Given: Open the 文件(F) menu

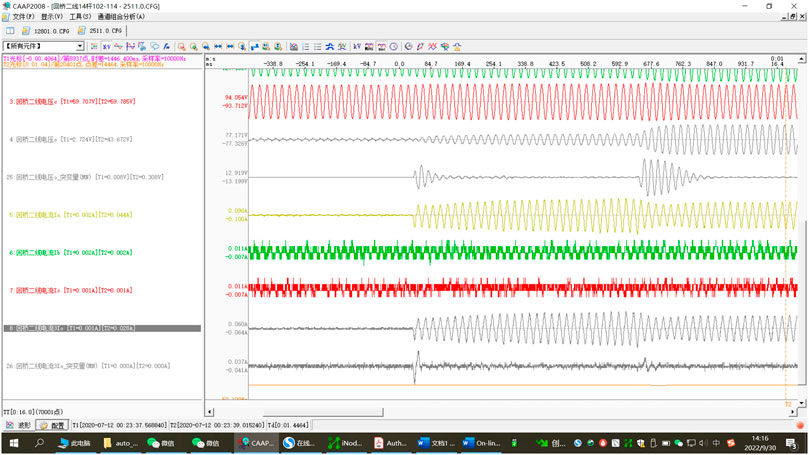Looking at the screenshot, I should pos(23,17).
